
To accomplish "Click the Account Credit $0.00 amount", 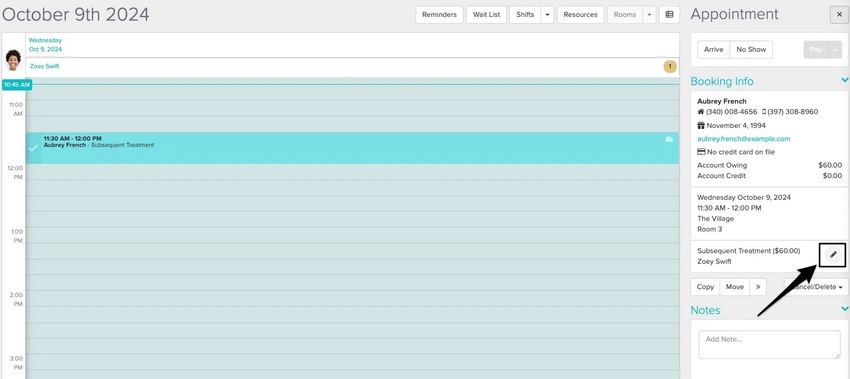I will (832, 176).
